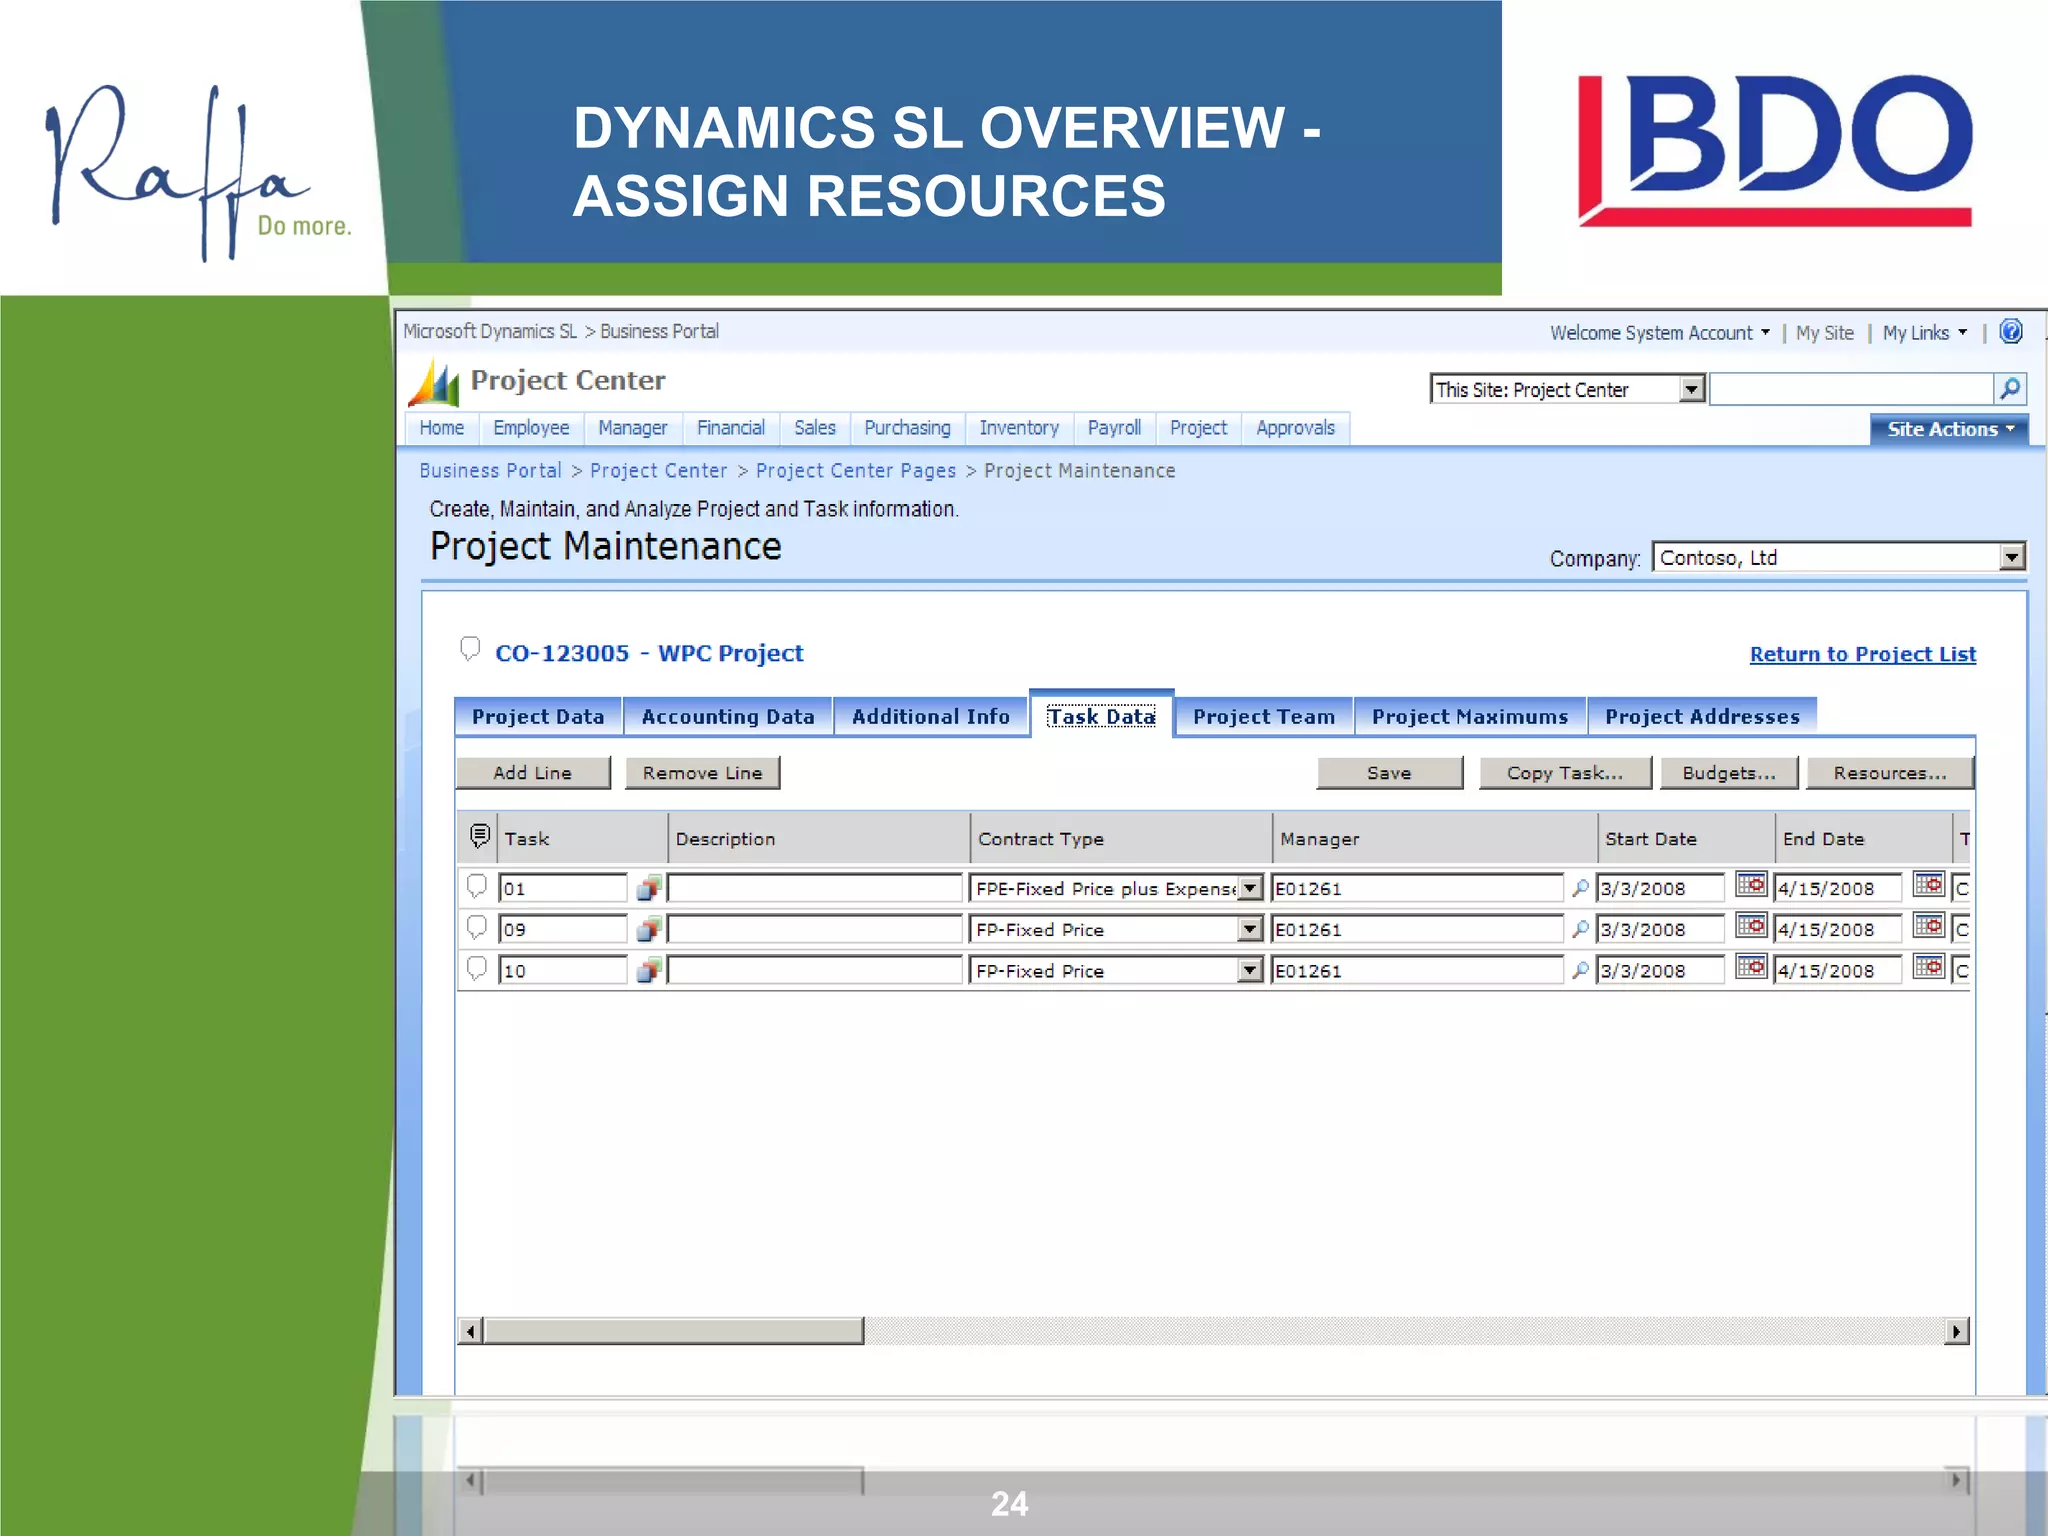Open note bubble for task 09
This screenshot has height=1536, width=2048.
(477, 928)
